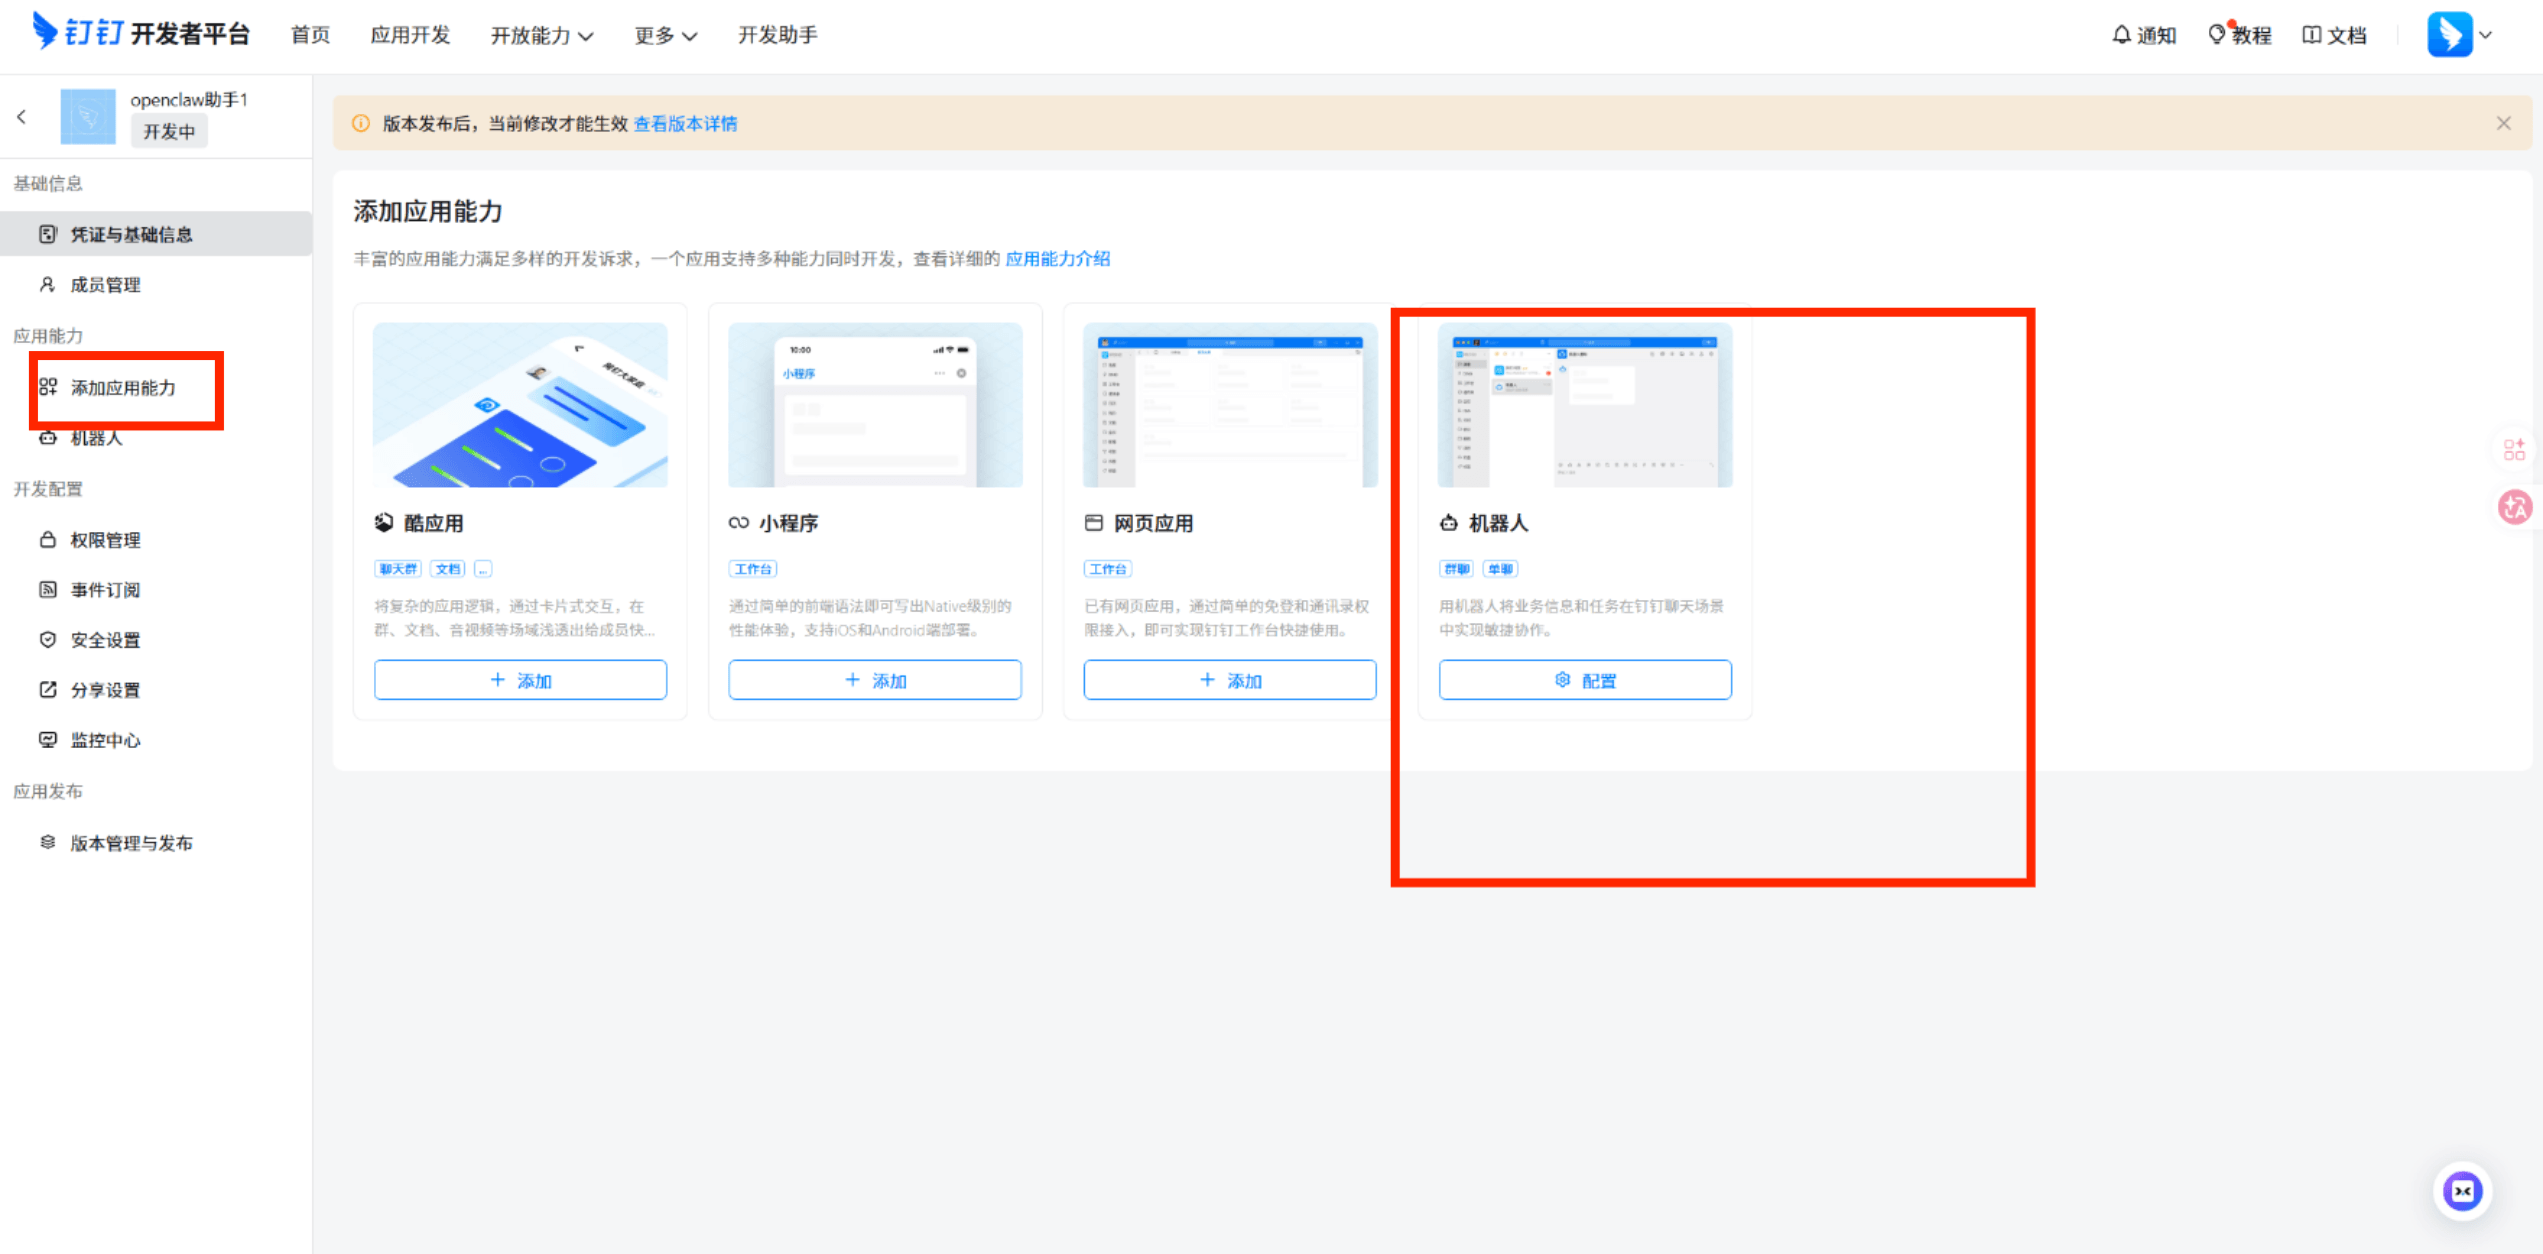Open the 查看版本详情 link
2543x1254 pixels.
tap(685, 124)
